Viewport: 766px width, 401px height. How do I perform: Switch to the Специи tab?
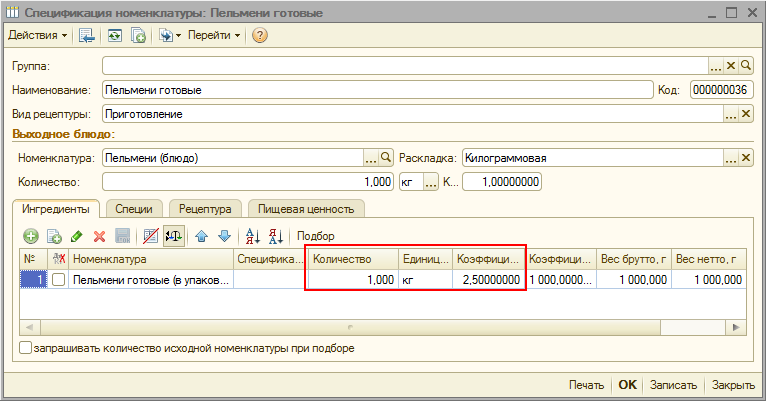[134, 209]
